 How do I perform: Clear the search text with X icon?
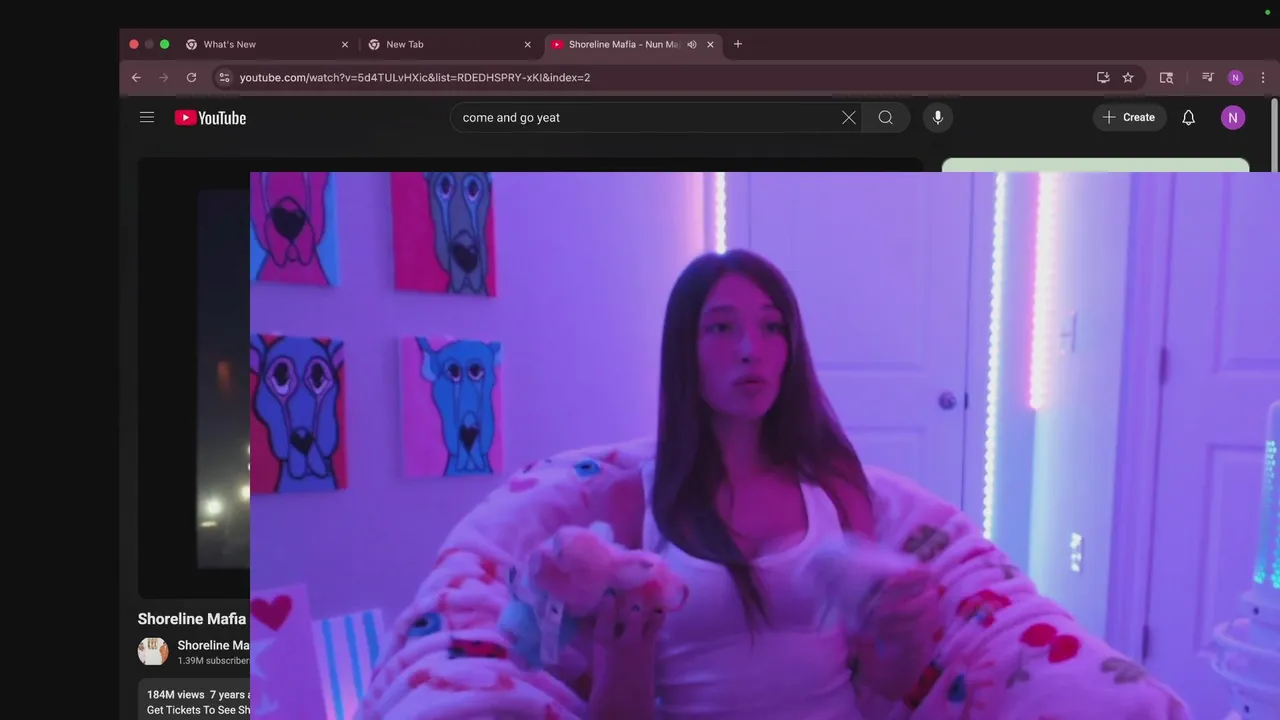click(848, 117)
